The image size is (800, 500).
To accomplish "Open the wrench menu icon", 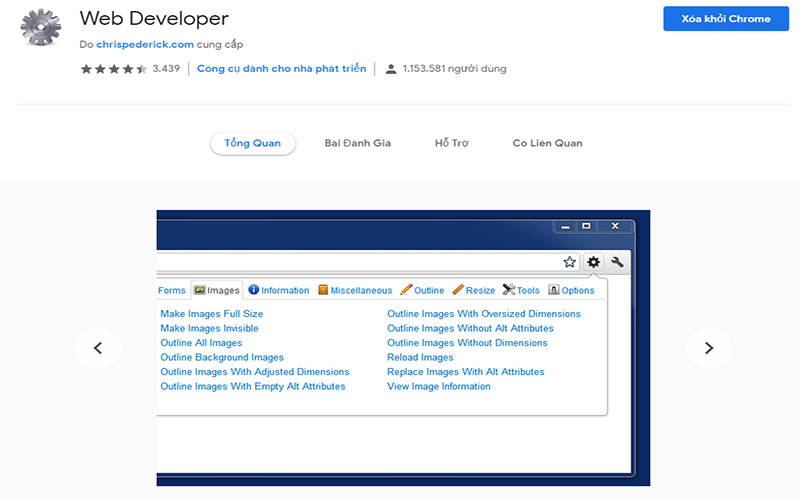I will [617, 262].
